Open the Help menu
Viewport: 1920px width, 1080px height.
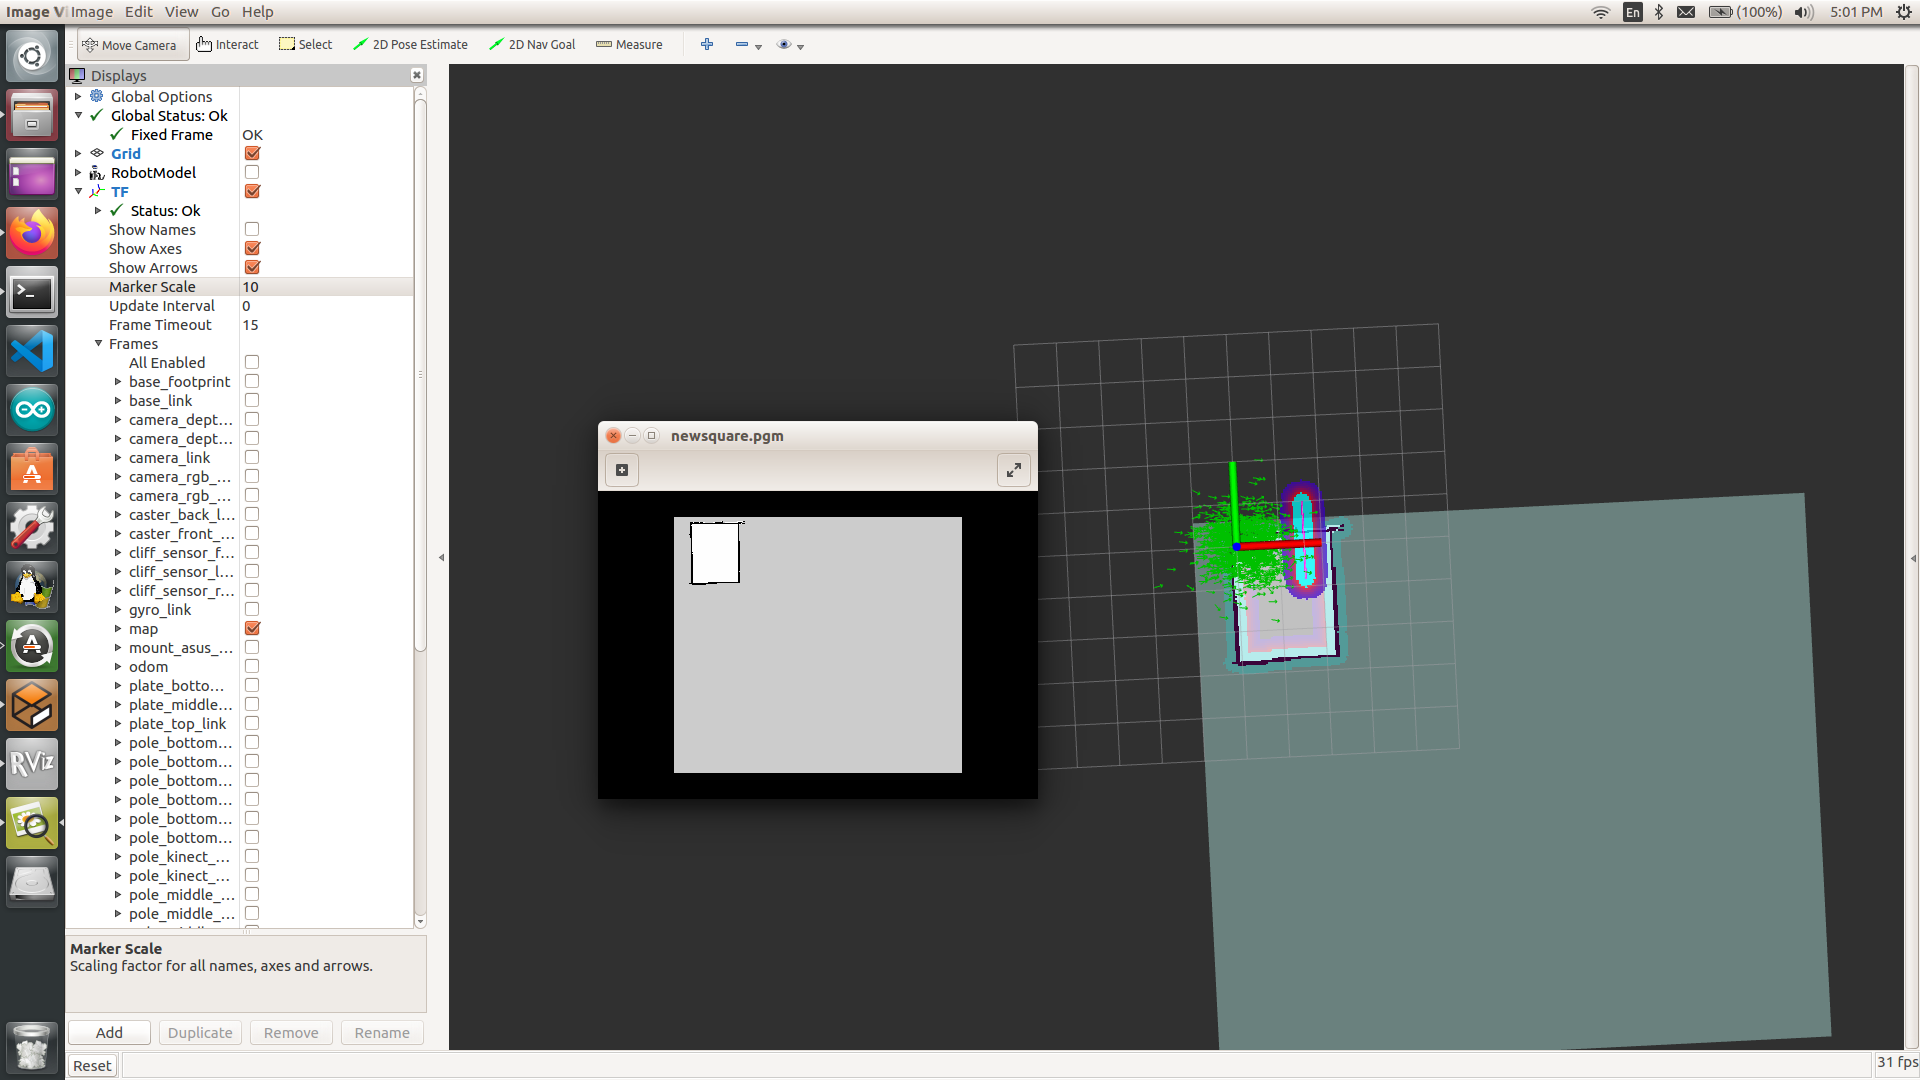click(257, 12)
